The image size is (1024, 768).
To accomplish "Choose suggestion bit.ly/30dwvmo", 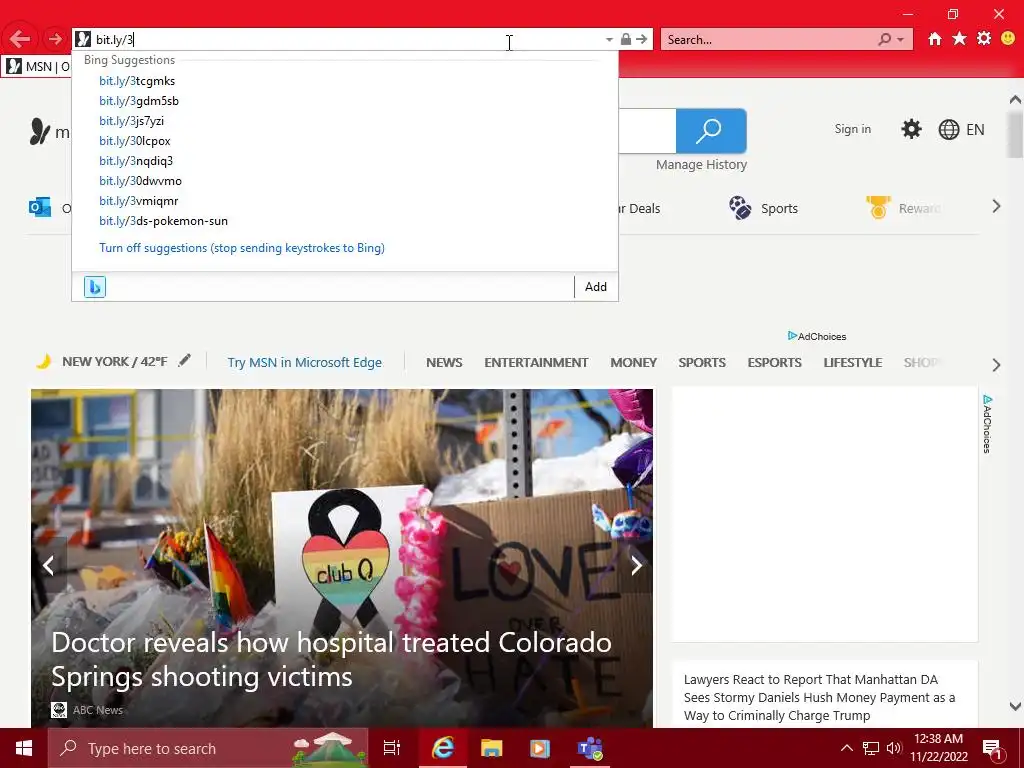I will 140,181.
